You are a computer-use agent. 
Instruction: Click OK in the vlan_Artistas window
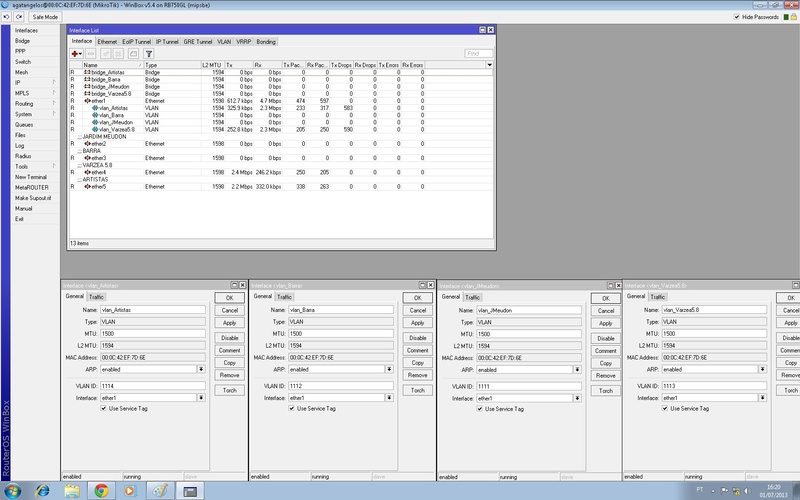point(230,298)
